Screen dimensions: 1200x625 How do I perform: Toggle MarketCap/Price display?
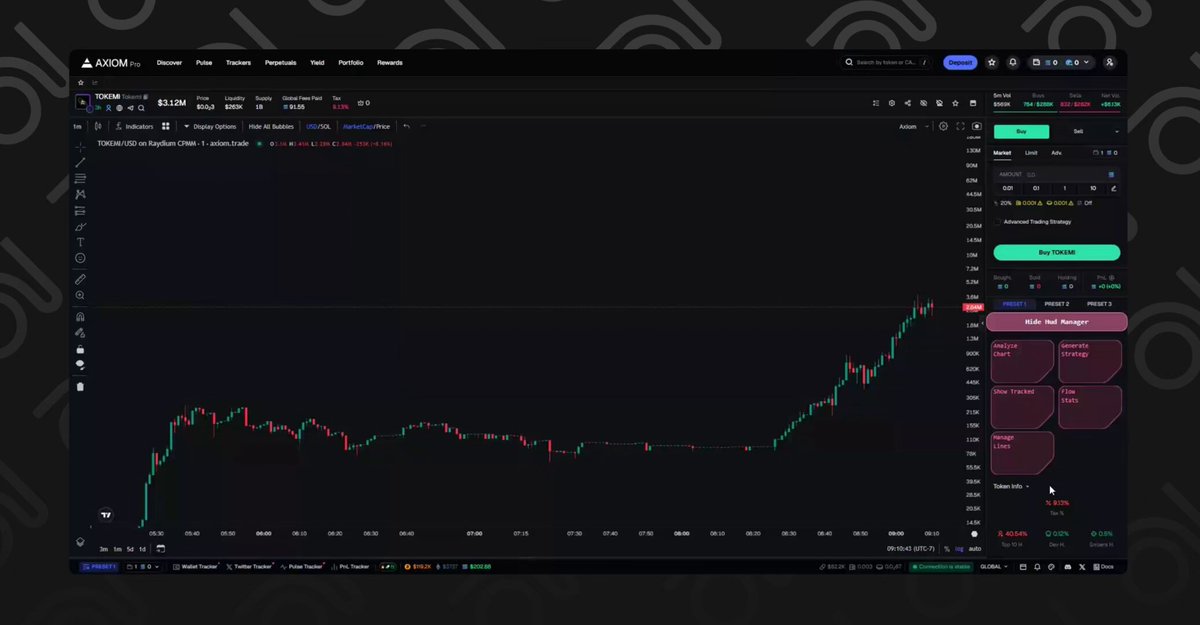click(x=366, y=126)
